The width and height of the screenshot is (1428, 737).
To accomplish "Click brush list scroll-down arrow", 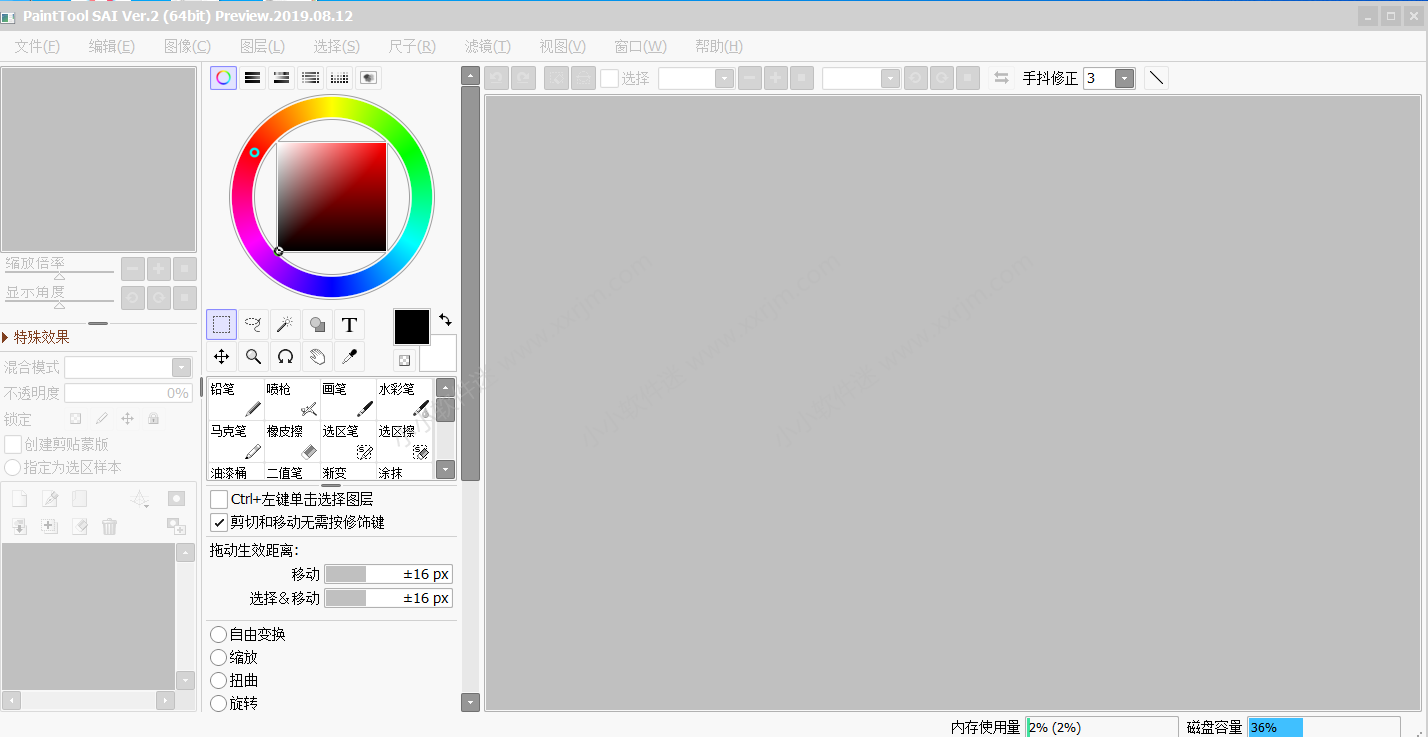I will pyautogui.click(x=446, y=469).
